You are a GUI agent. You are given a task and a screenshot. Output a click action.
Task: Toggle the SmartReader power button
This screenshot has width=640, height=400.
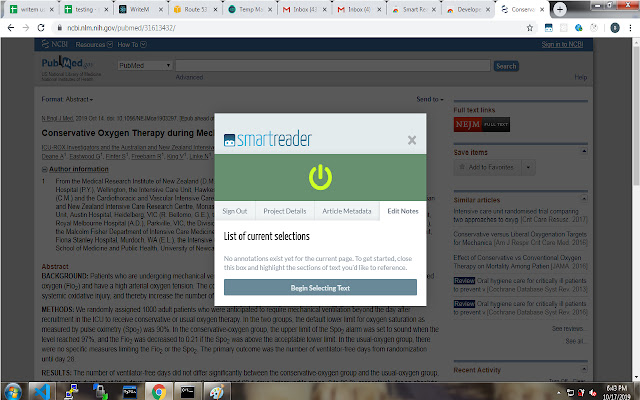pyautogui.click(x=320, y=177)
